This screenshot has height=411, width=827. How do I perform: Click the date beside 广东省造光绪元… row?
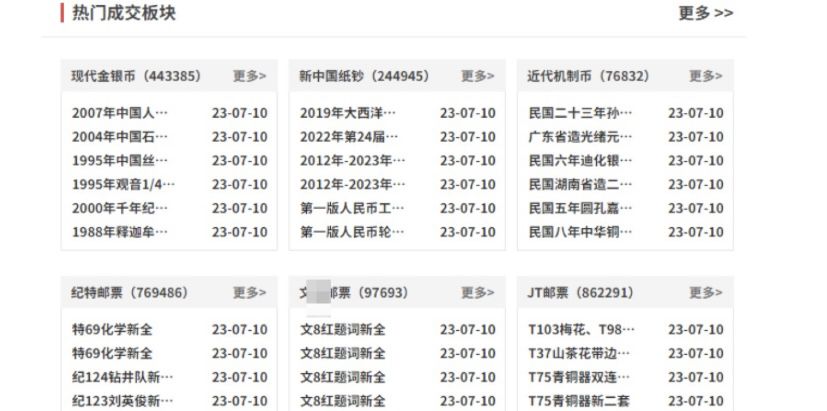coord(696,137)
